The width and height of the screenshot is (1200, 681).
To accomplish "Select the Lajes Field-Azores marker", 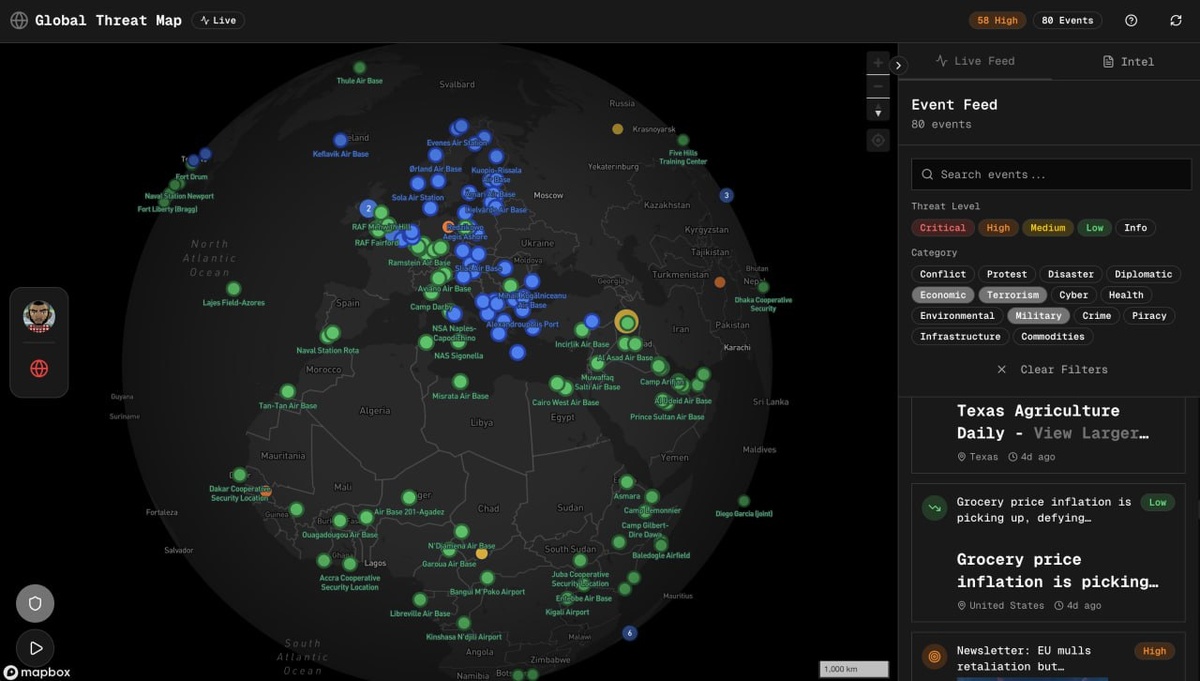I will tap(233, 289).
